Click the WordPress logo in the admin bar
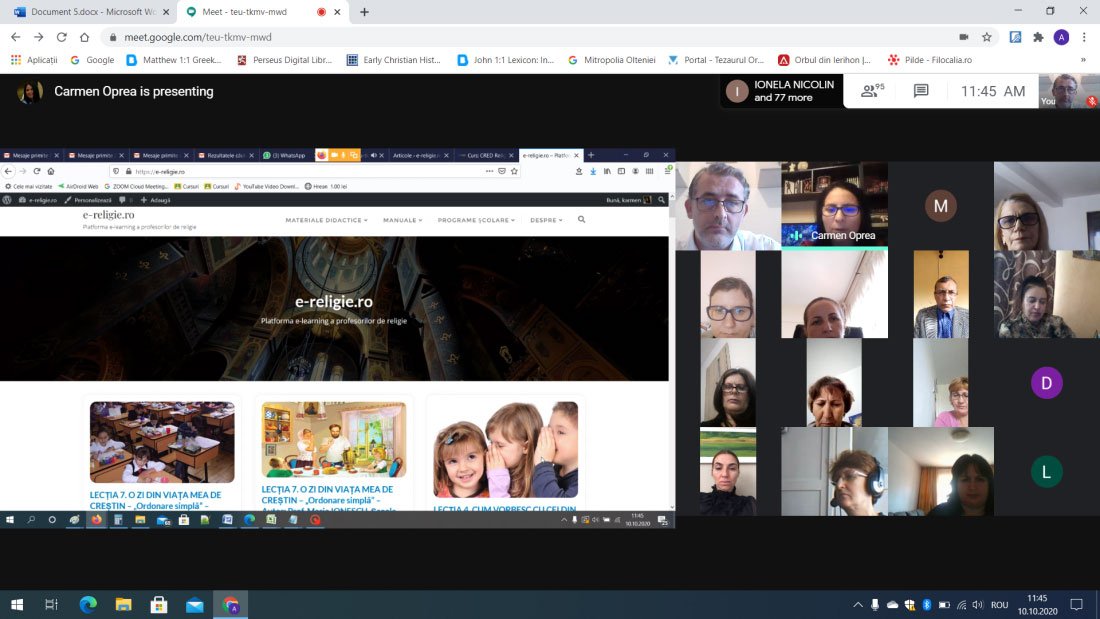Viewport: 1100px width, 619px height. click(x=6, y=199)
